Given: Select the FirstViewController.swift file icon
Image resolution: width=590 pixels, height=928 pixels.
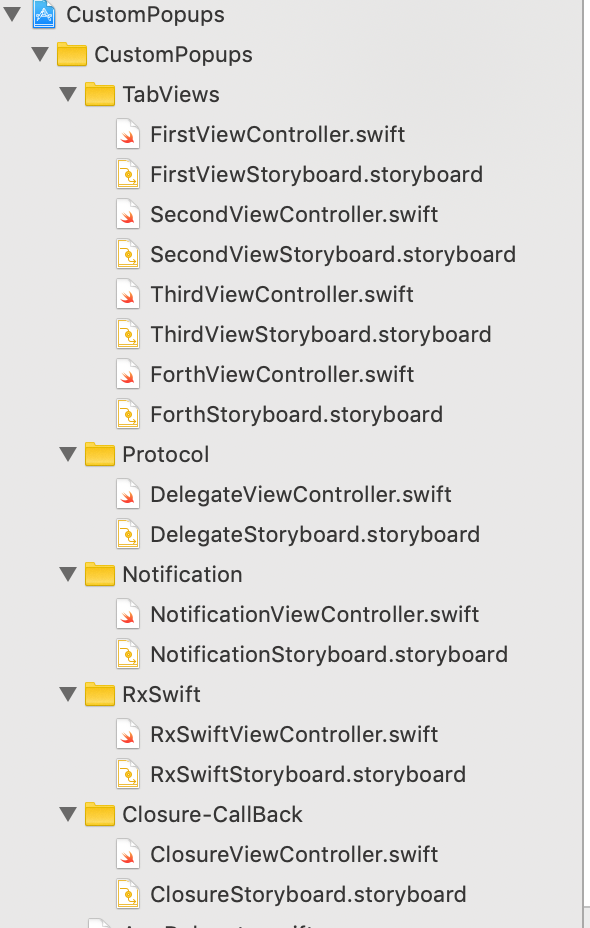Looking at the screenshot, I should [127, 133].
